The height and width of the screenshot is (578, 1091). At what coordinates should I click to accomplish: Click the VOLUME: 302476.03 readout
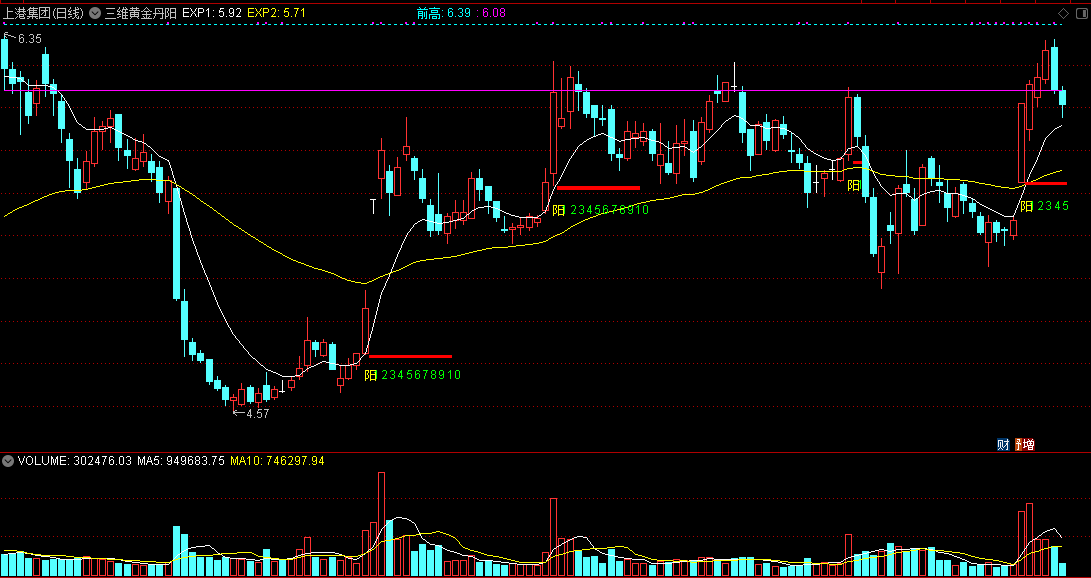(x=74, y=460)
